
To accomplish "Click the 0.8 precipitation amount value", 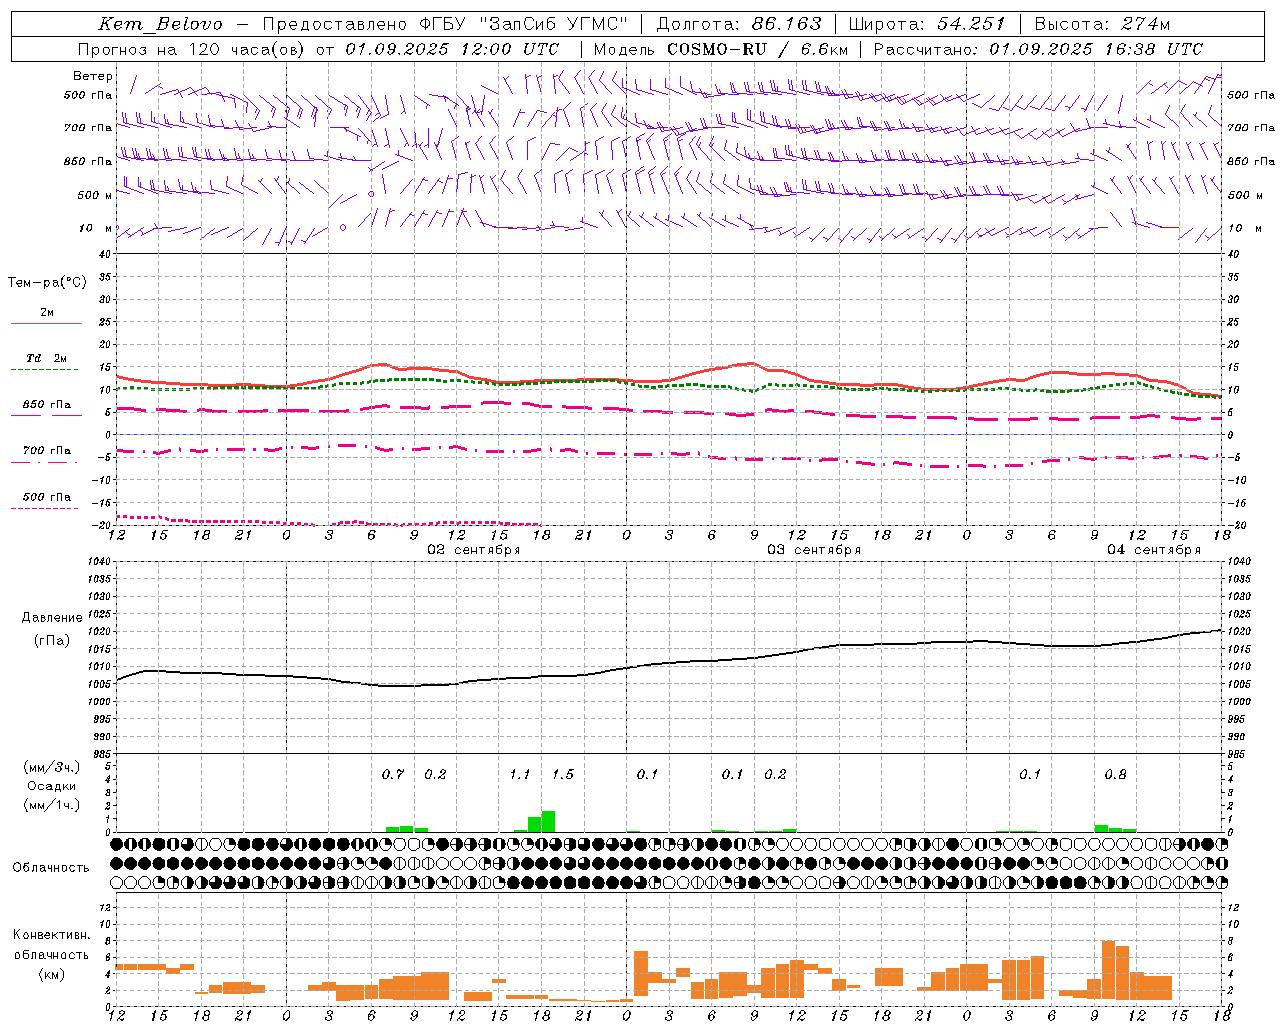I will [1115, 774].
